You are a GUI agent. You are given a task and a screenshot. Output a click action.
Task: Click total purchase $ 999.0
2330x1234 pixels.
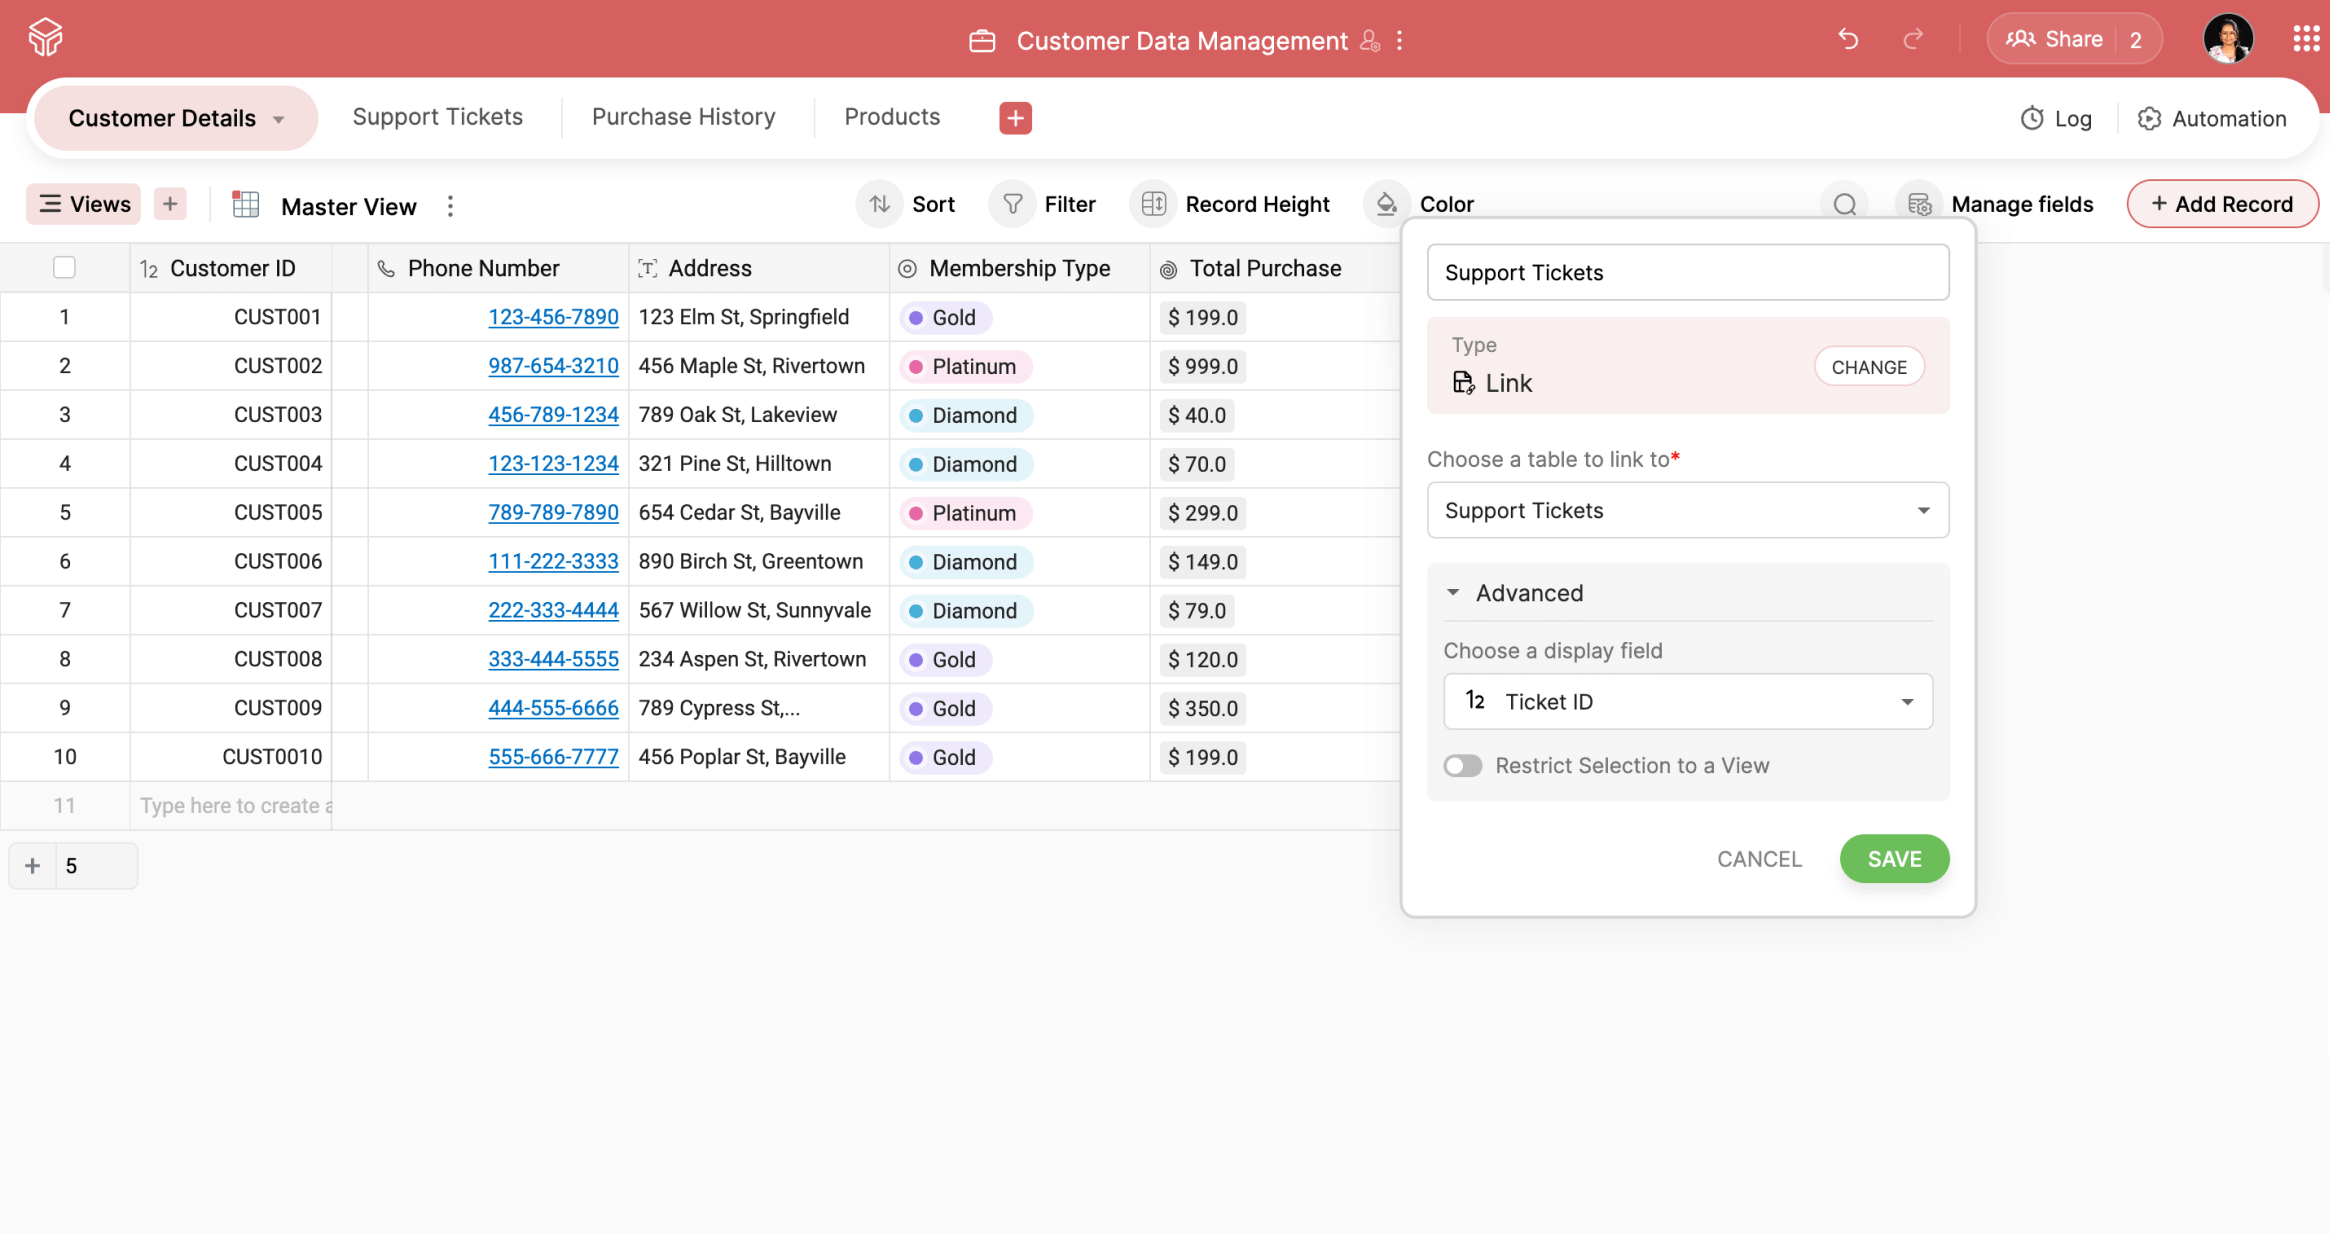(1203, 366)
